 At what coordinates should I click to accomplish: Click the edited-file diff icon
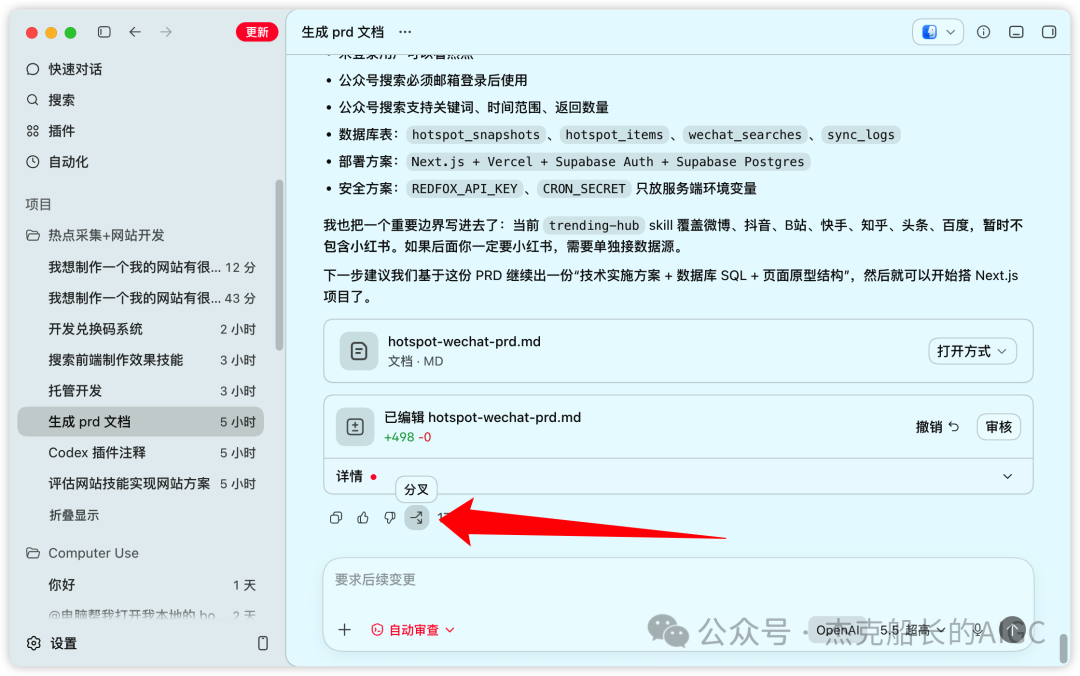point(355,427)
